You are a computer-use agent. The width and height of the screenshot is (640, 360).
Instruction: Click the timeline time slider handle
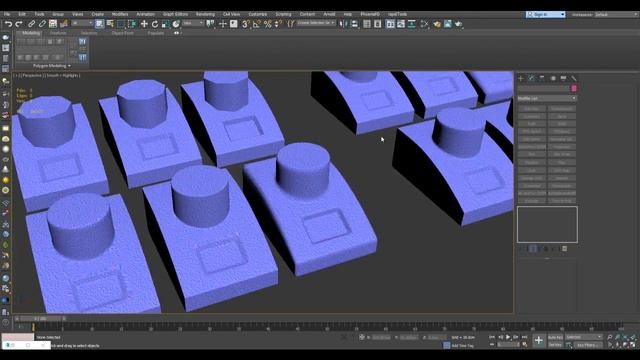pos(40,318)
